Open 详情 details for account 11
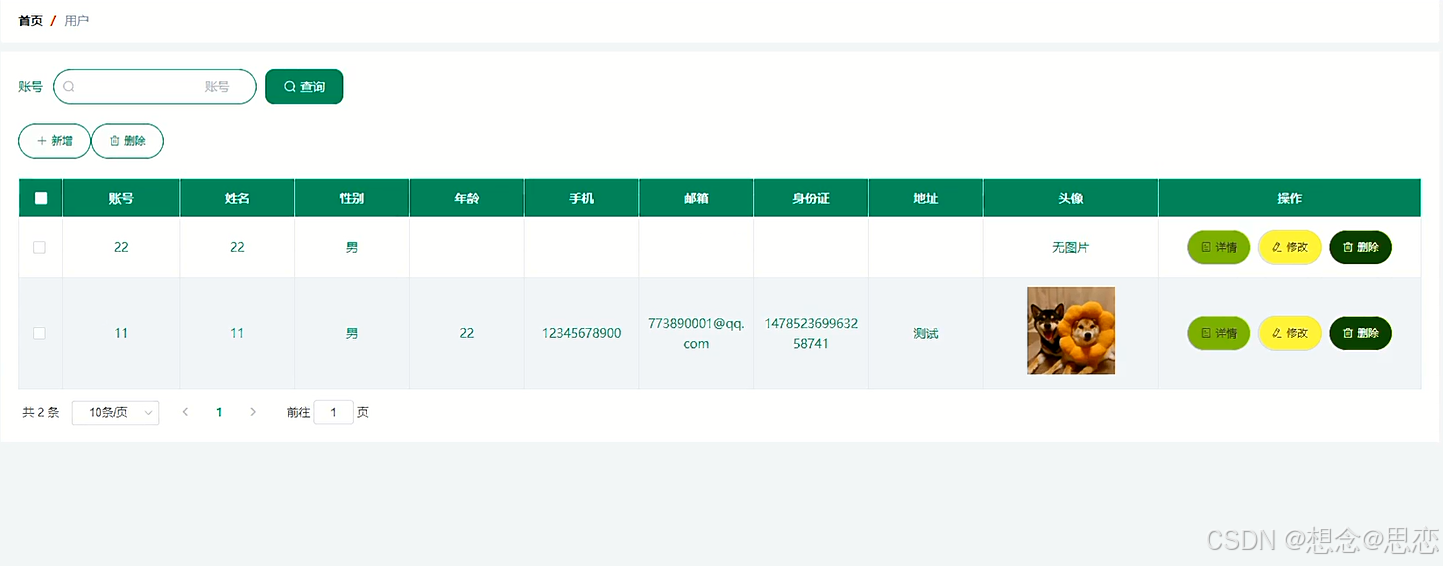Image resolution: width=1443 pixels, height=566 pixels. click(x=1218, y=333)
